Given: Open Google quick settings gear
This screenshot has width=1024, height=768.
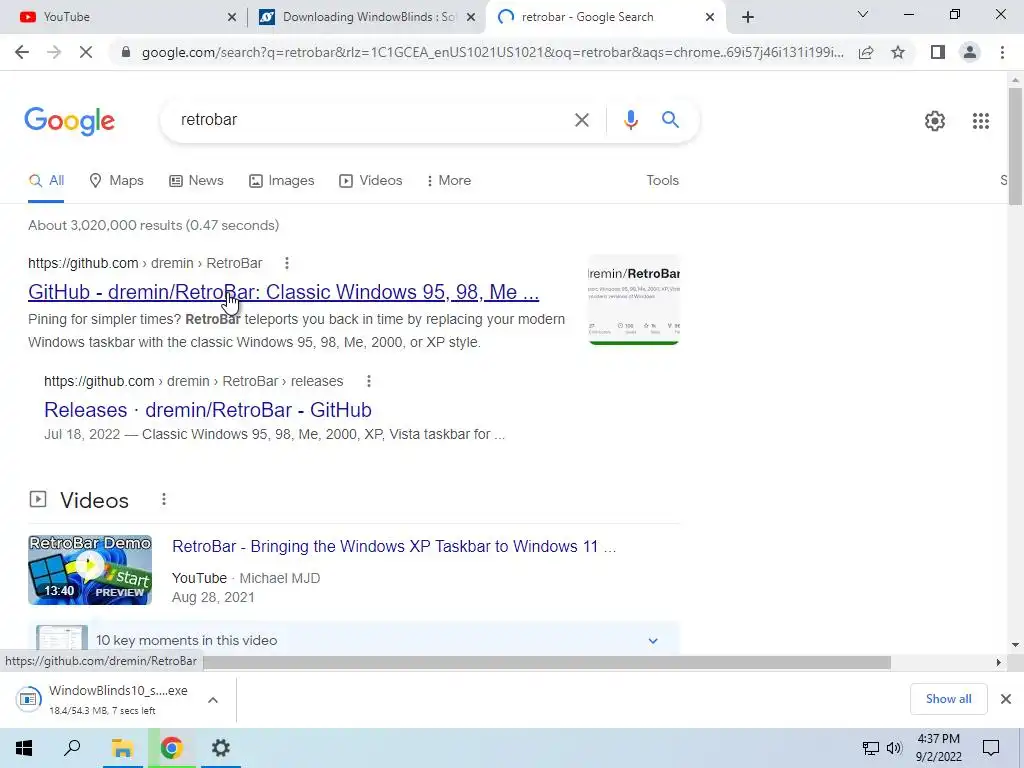Looking at the screenshot, I should (935, 121).
